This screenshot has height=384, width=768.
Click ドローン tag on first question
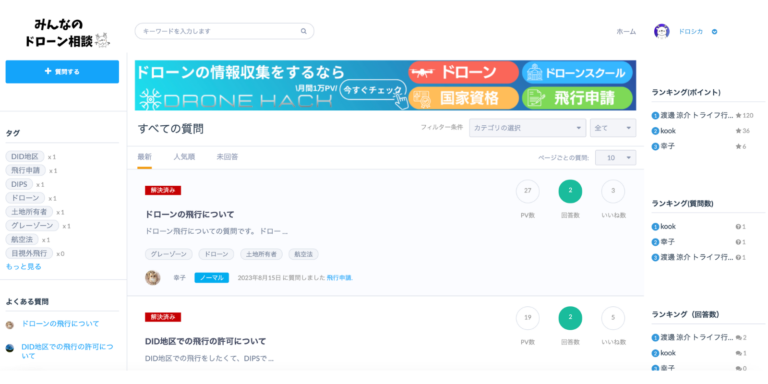tap(216, 254)
